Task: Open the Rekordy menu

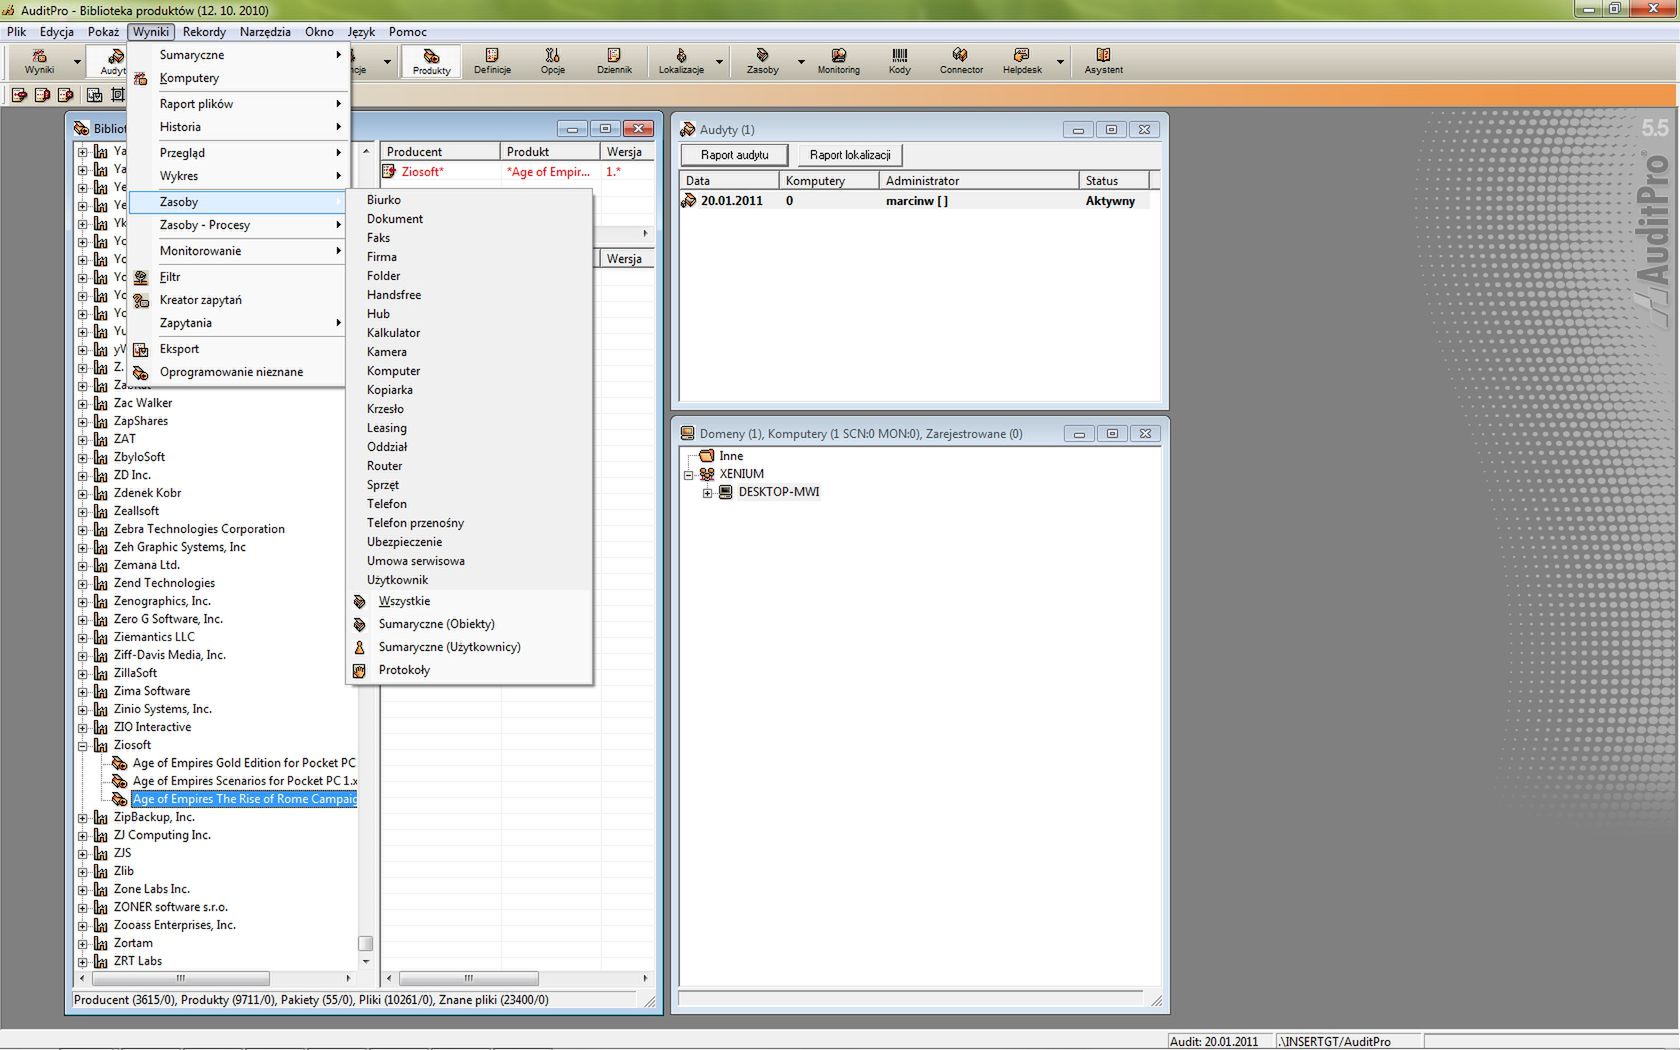Action: pos(204,32)
